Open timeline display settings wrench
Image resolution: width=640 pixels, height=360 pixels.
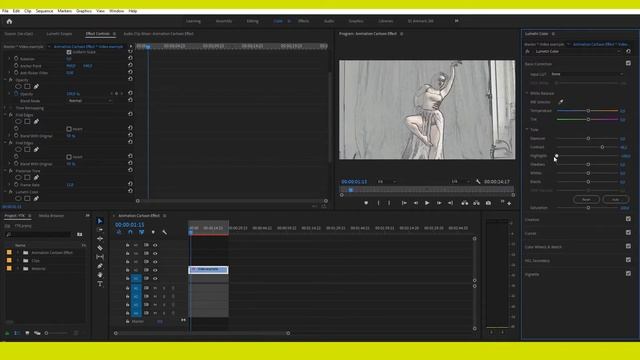tap(164, 232)
